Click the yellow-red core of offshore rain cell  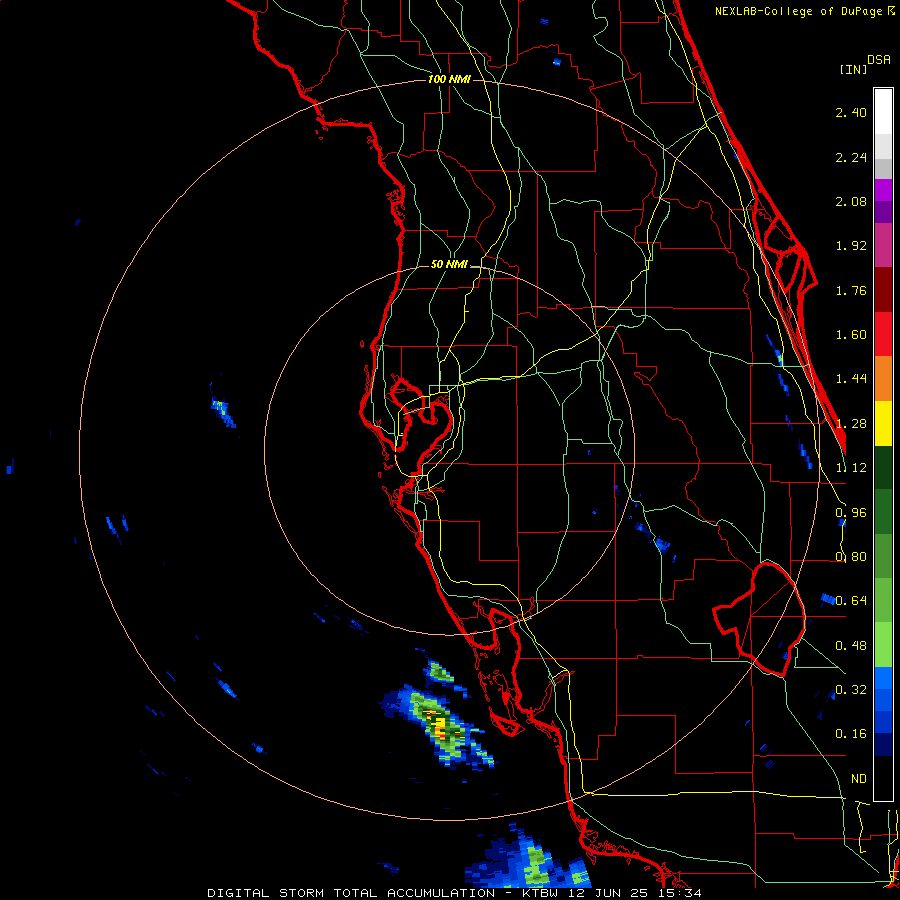440,728
